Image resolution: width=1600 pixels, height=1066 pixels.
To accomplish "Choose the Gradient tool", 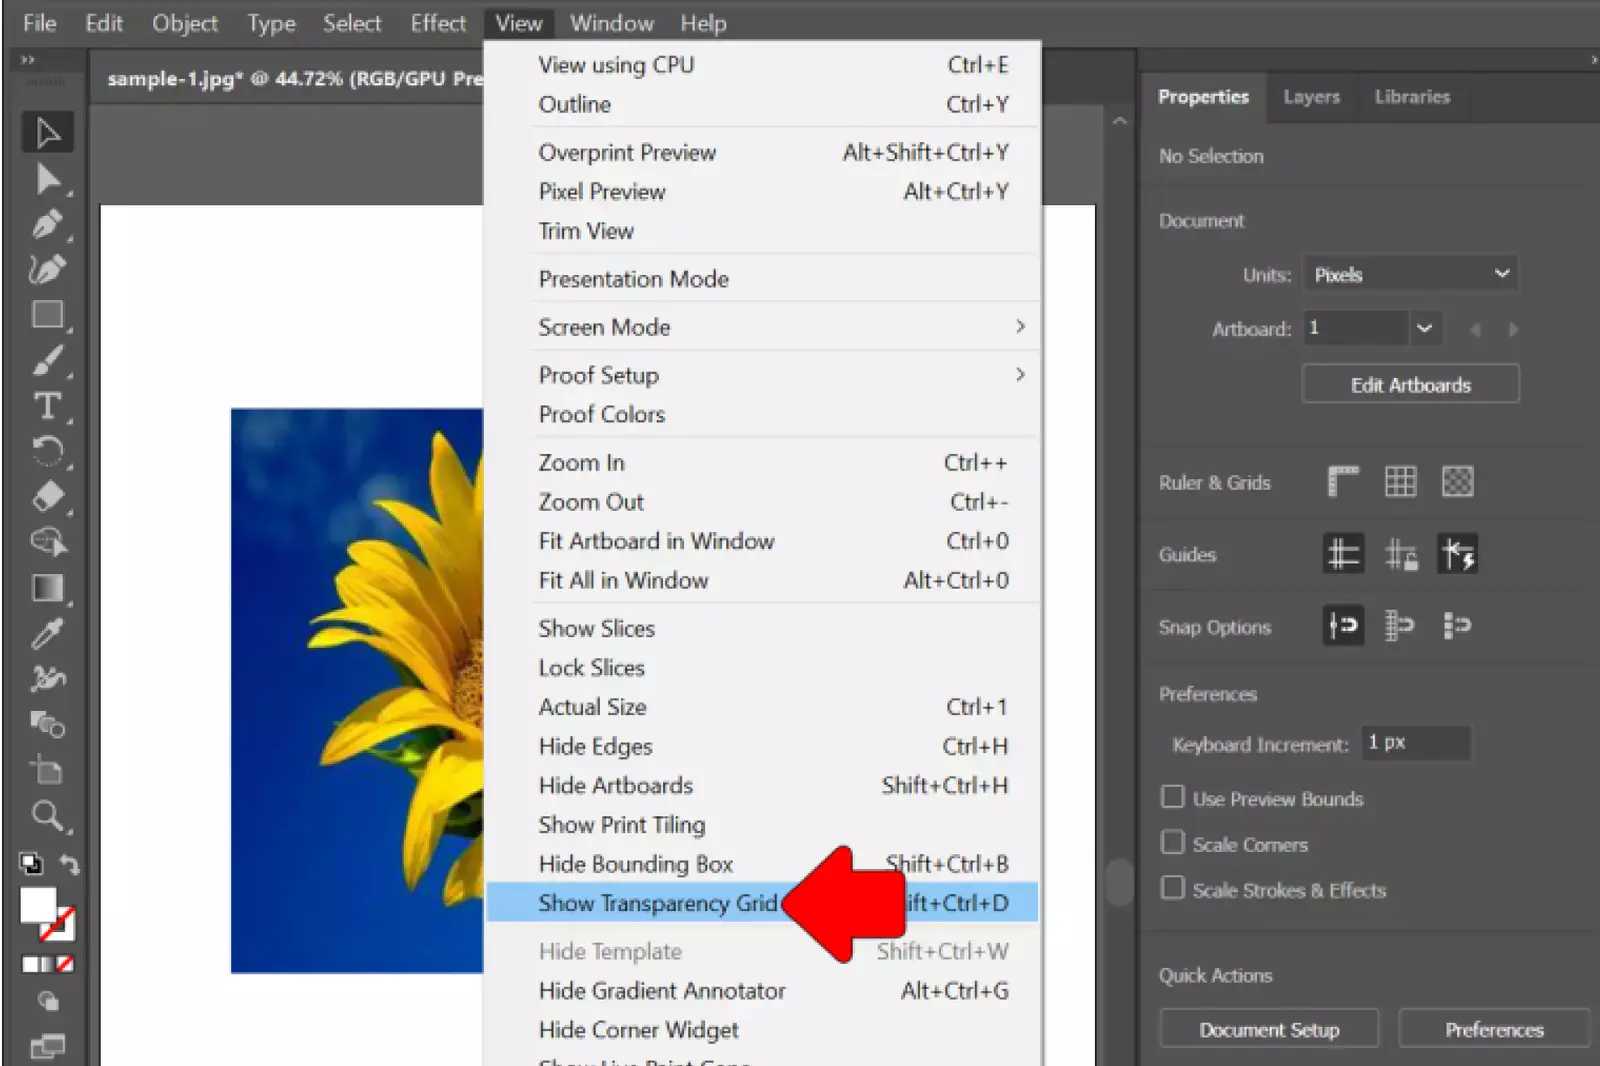I will pyautogui.click(x=46, y=588).
